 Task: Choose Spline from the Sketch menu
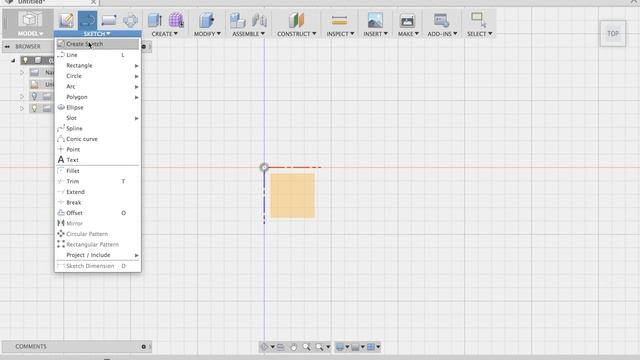[98, 128]
